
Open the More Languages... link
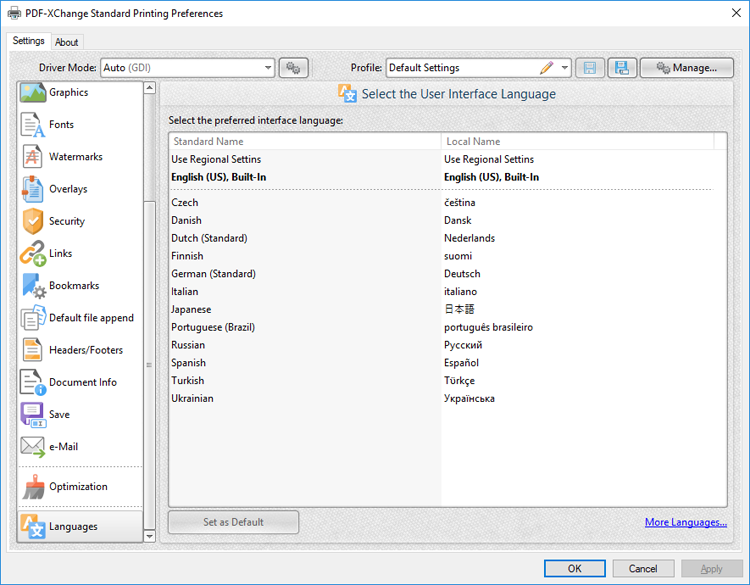[x=685, y=522]
